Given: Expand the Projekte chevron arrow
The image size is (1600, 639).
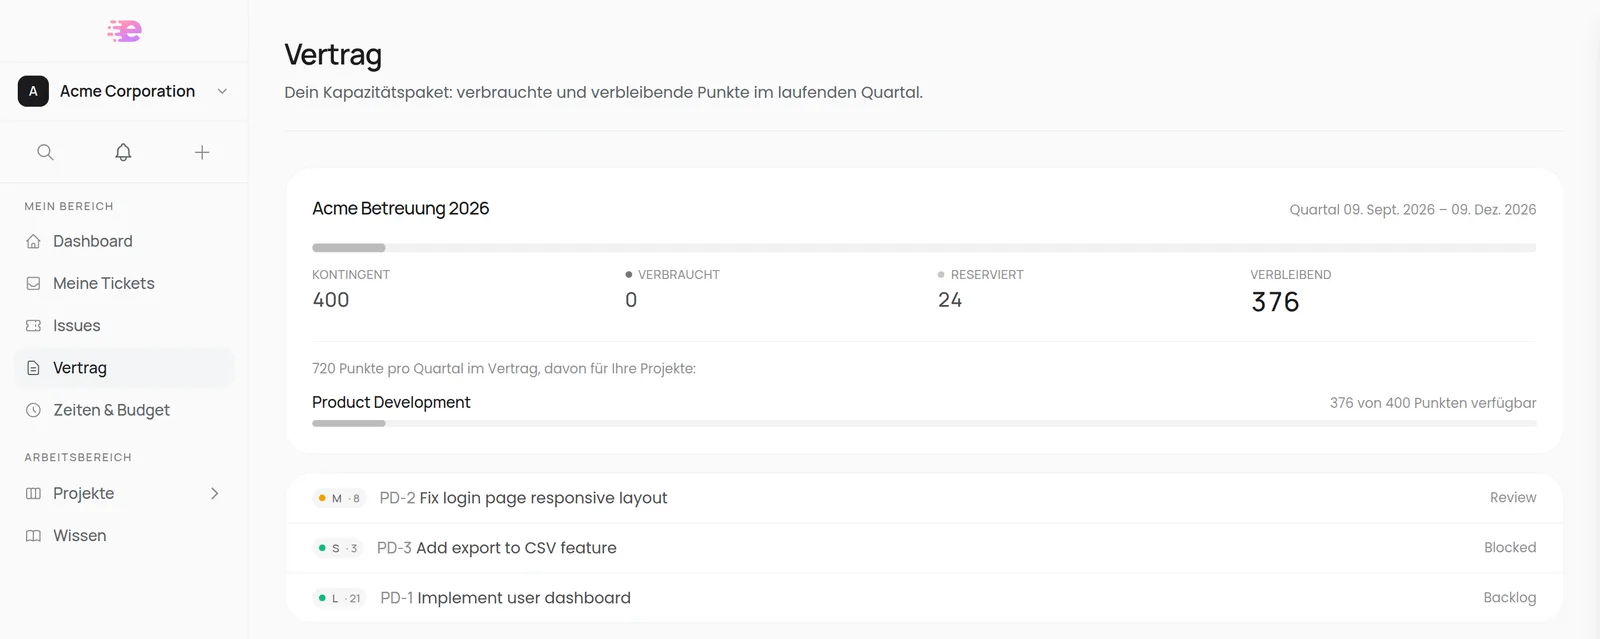Looking at the screenshot, I should tap(214, 493).
